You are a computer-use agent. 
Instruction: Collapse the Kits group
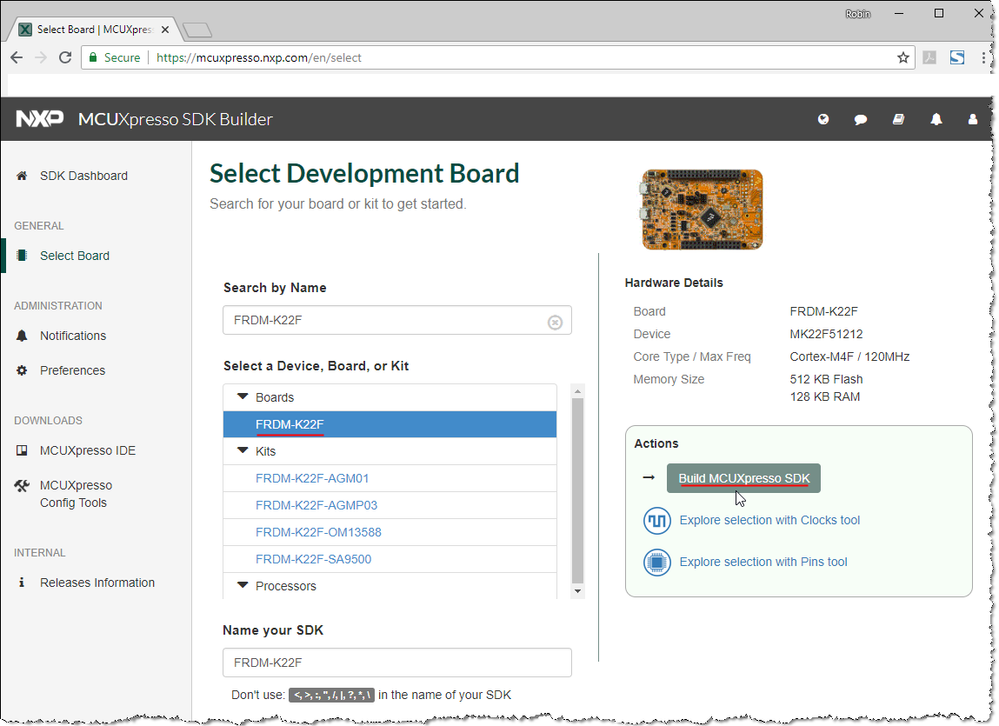tap(242, 451)
